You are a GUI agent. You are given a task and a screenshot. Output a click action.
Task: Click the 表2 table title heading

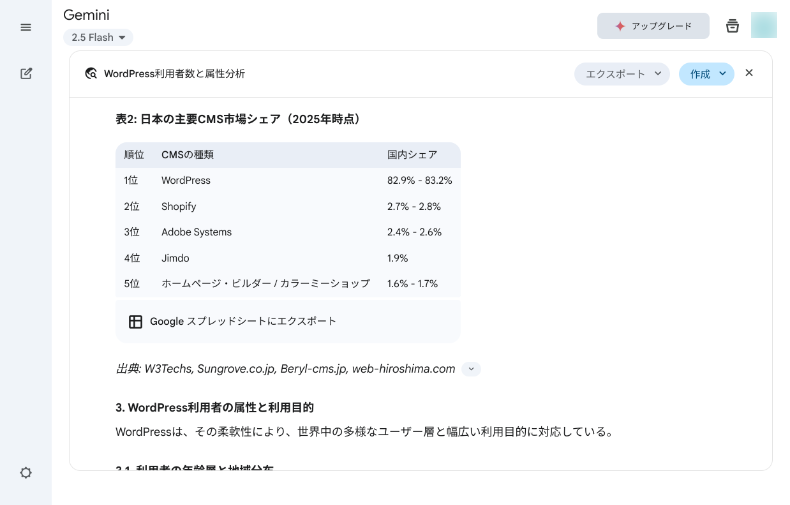239,119
